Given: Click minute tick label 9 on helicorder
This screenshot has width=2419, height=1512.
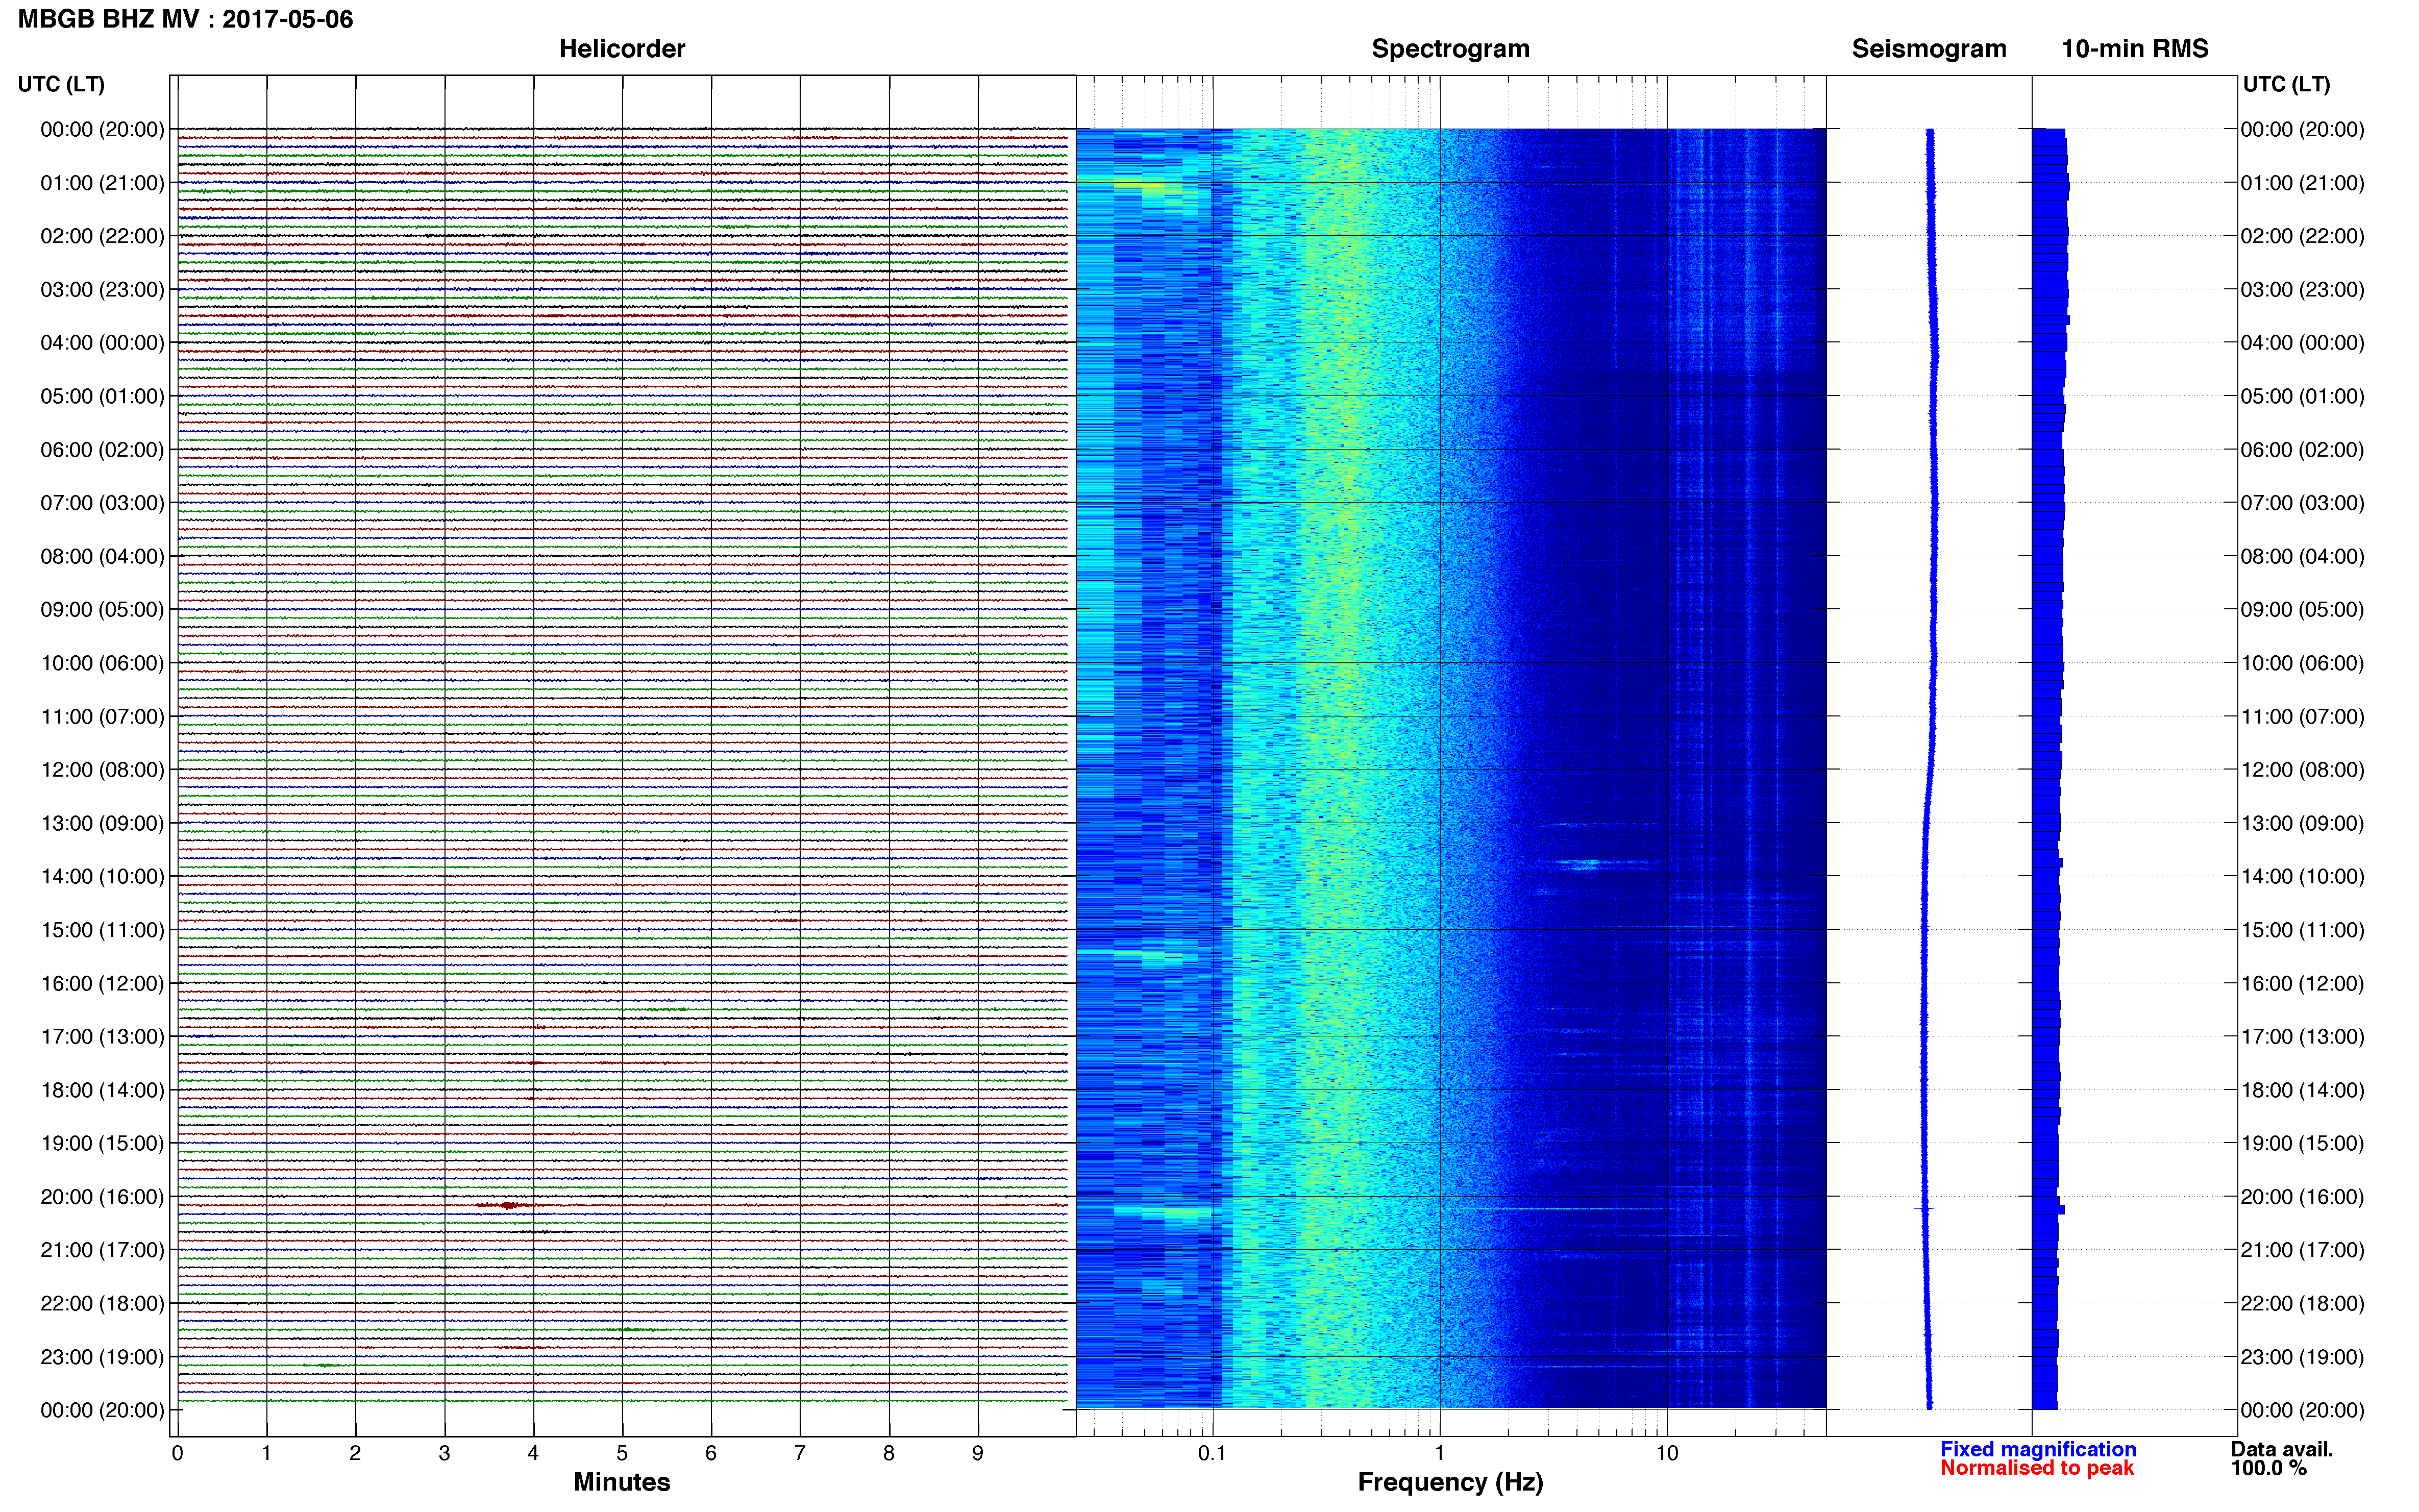Looking at the screenshot, I should click(x=978, y=1453).
